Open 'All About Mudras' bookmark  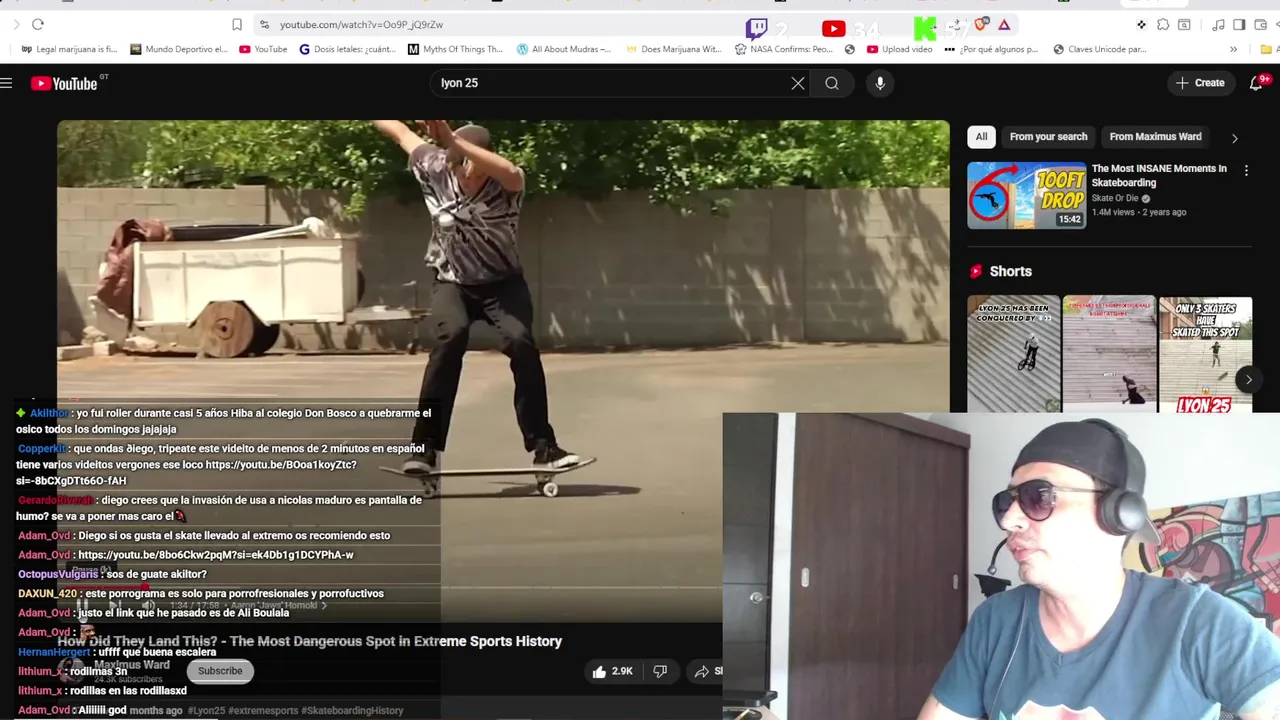(564, 49)
